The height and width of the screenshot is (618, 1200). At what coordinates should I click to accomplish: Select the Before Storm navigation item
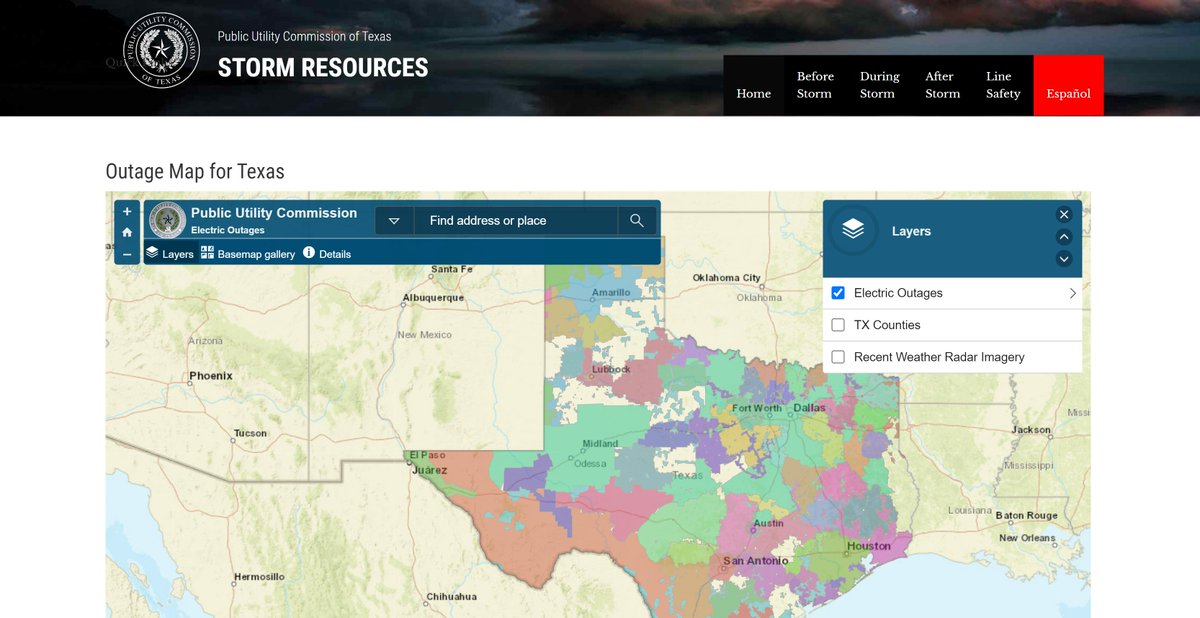(814, 85)
